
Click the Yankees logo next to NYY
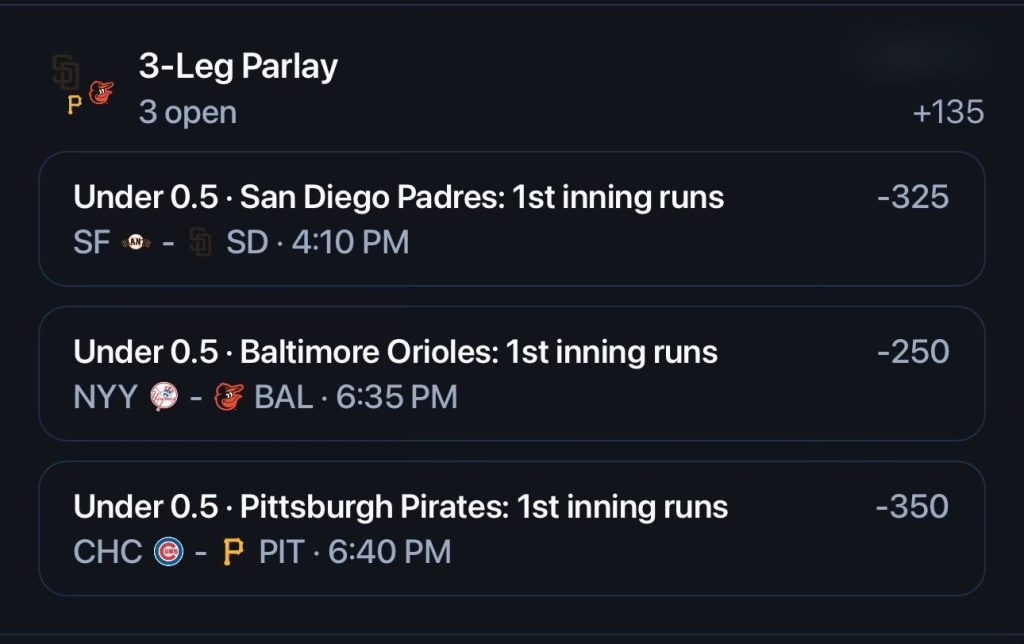coord(164,397)
